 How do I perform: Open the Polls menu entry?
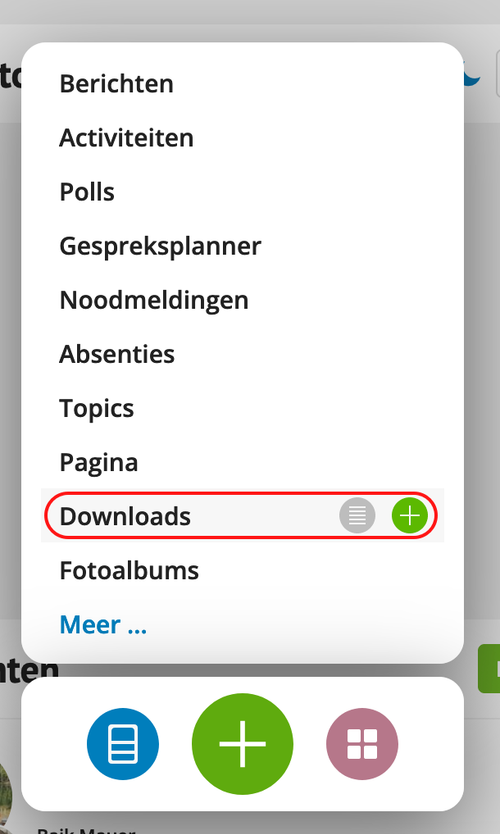(x=87, y=192)
